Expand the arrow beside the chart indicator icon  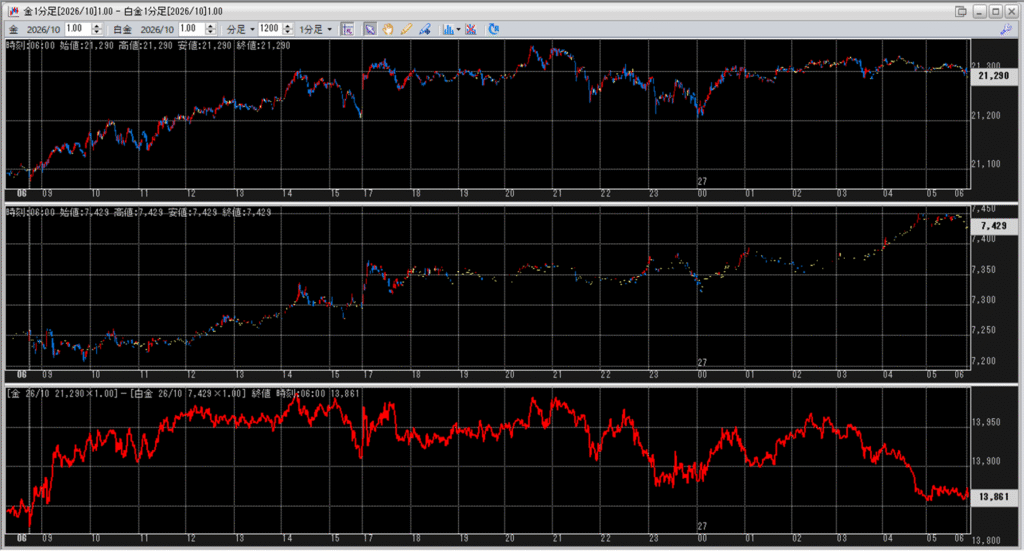pos(458,29)
